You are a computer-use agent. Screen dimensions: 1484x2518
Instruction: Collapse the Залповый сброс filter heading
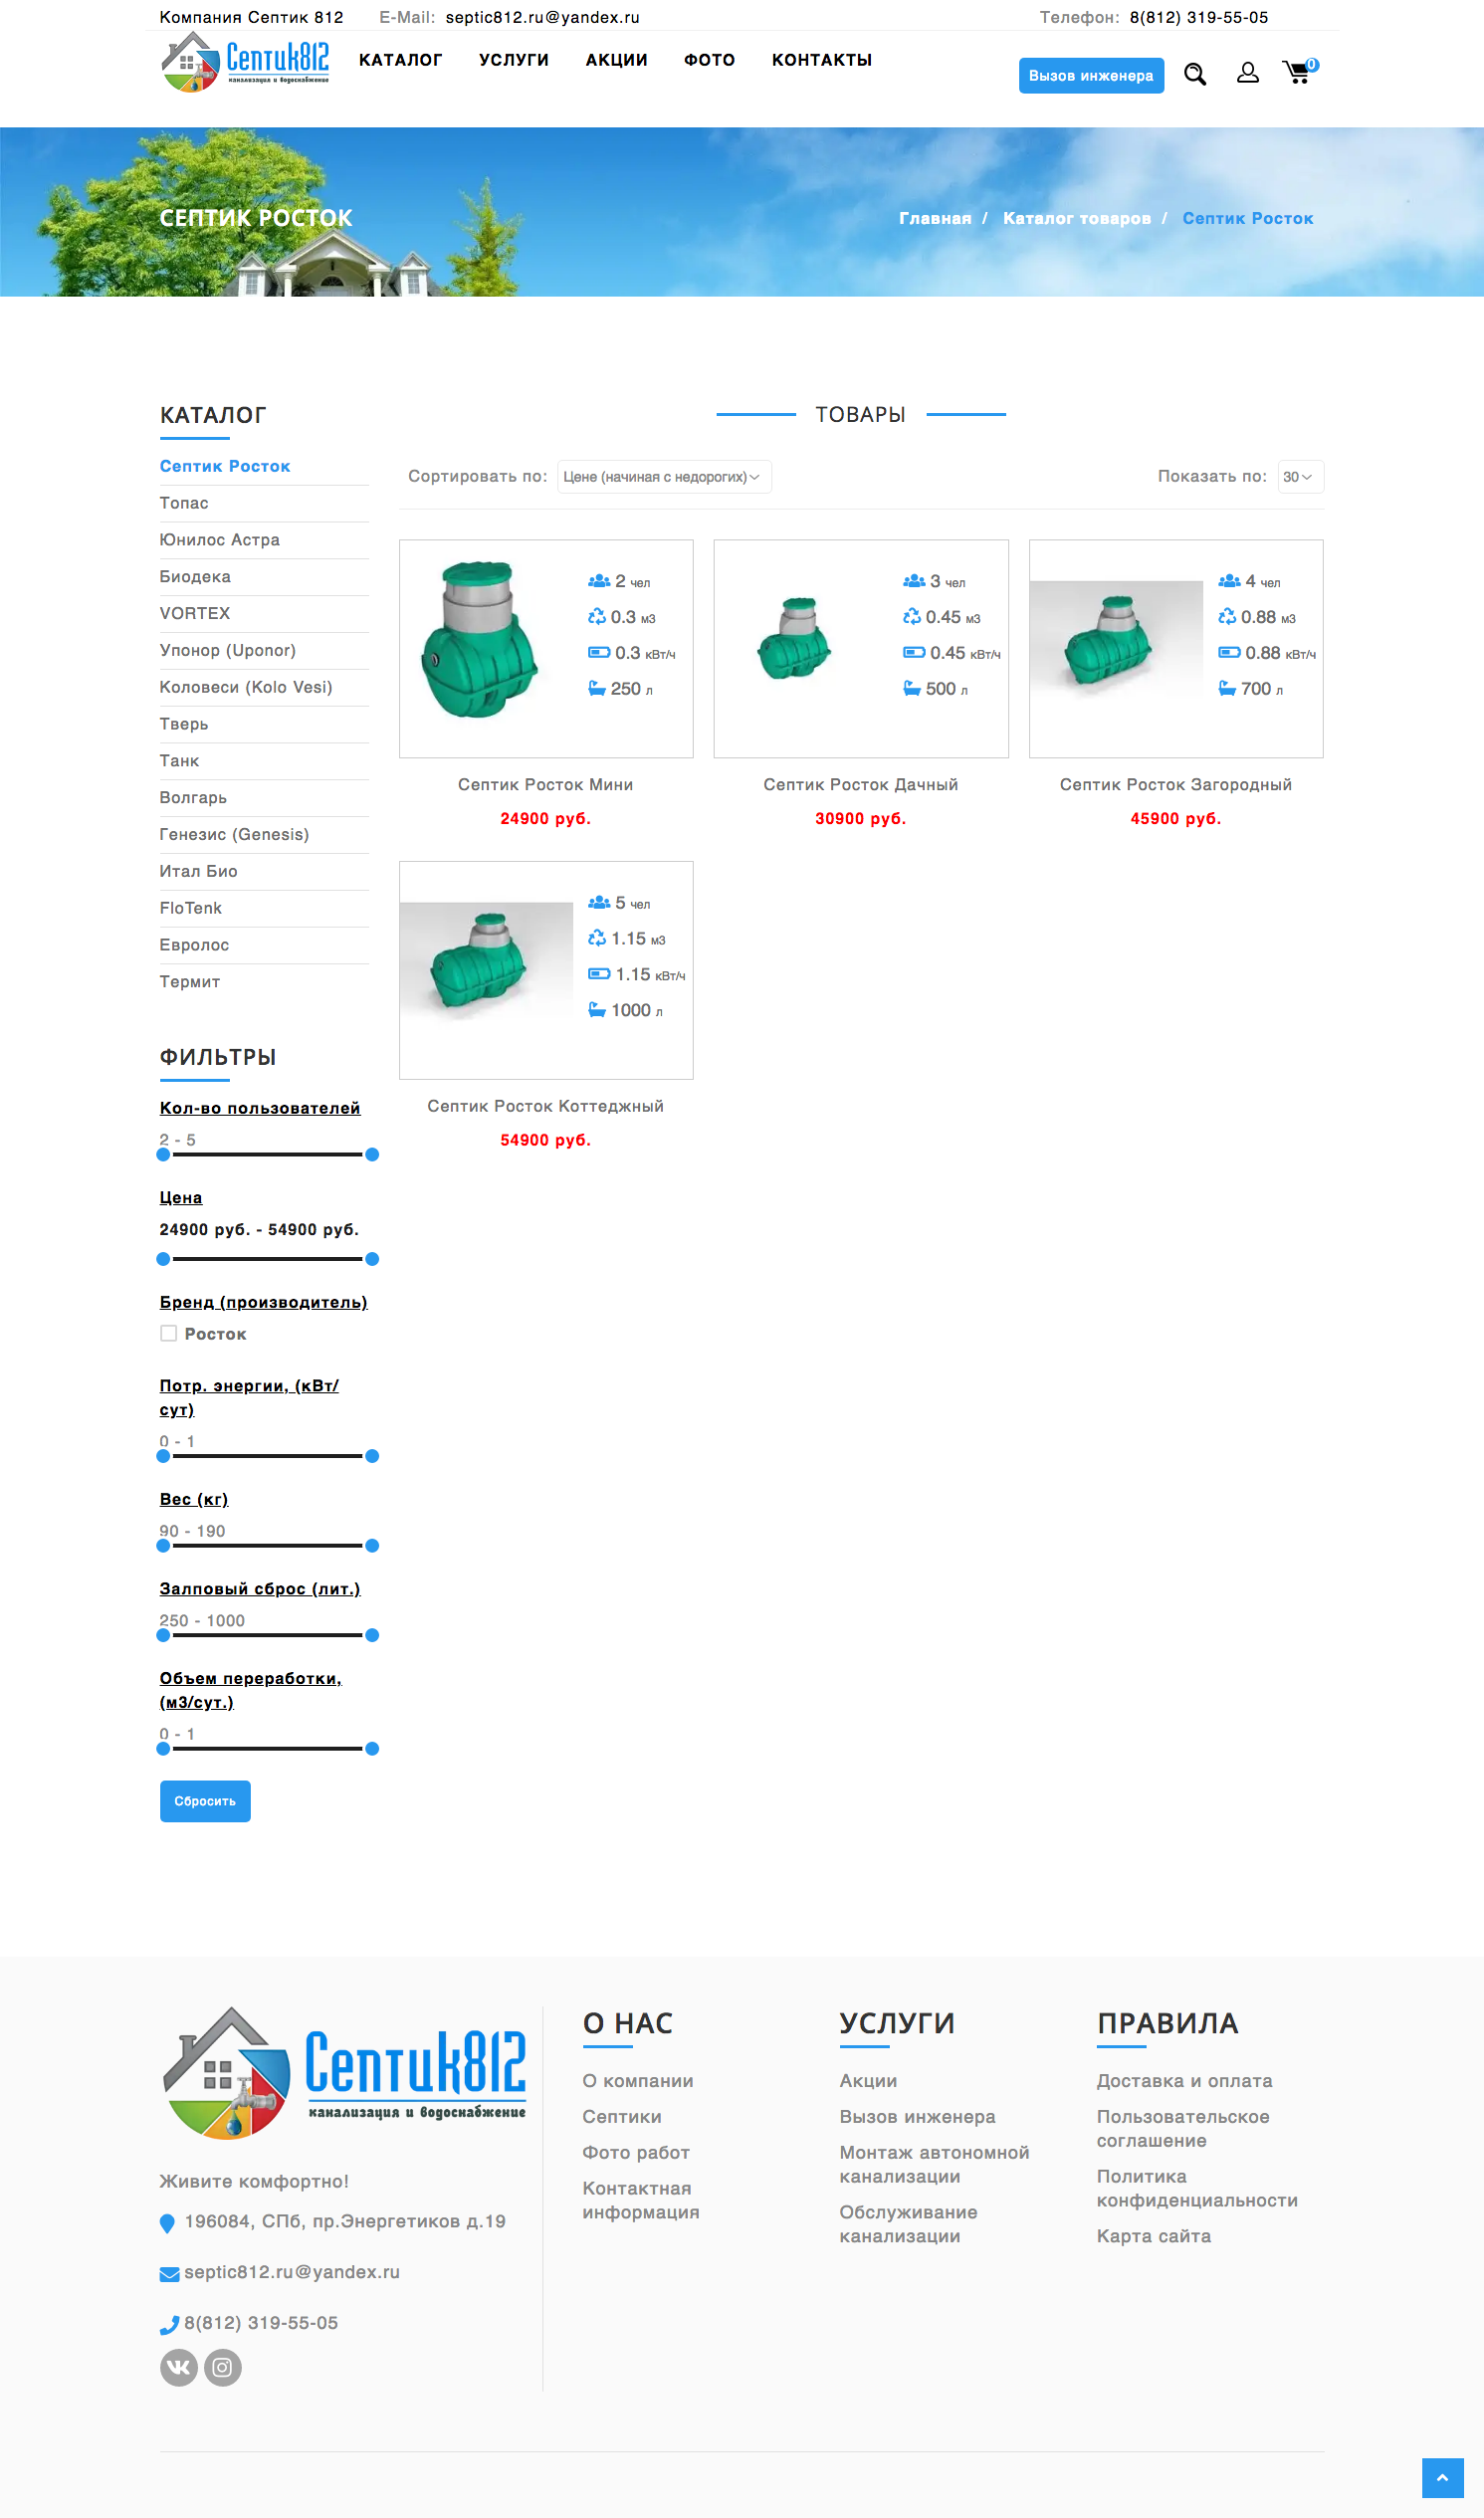[260, 1588]
